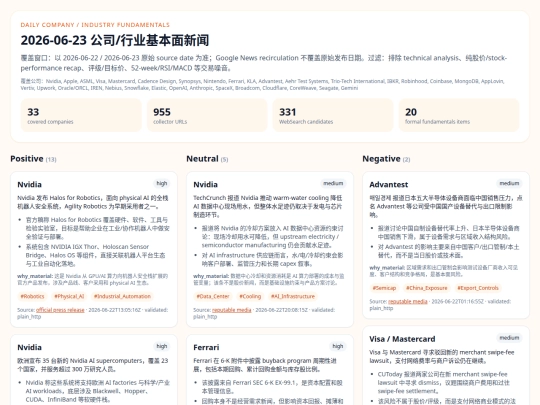Image resolution: width=540 pixels, height=405 pixels.
Task: Click the 955 collector URLs stat card
Action: click(x=207, y=115)
